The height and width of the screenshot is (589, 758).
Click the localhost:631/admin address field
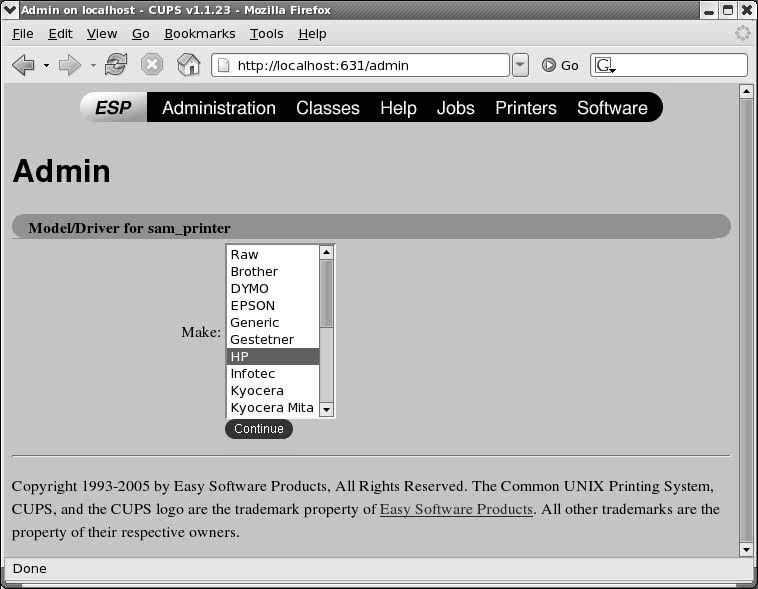click(x=360, y=65)
